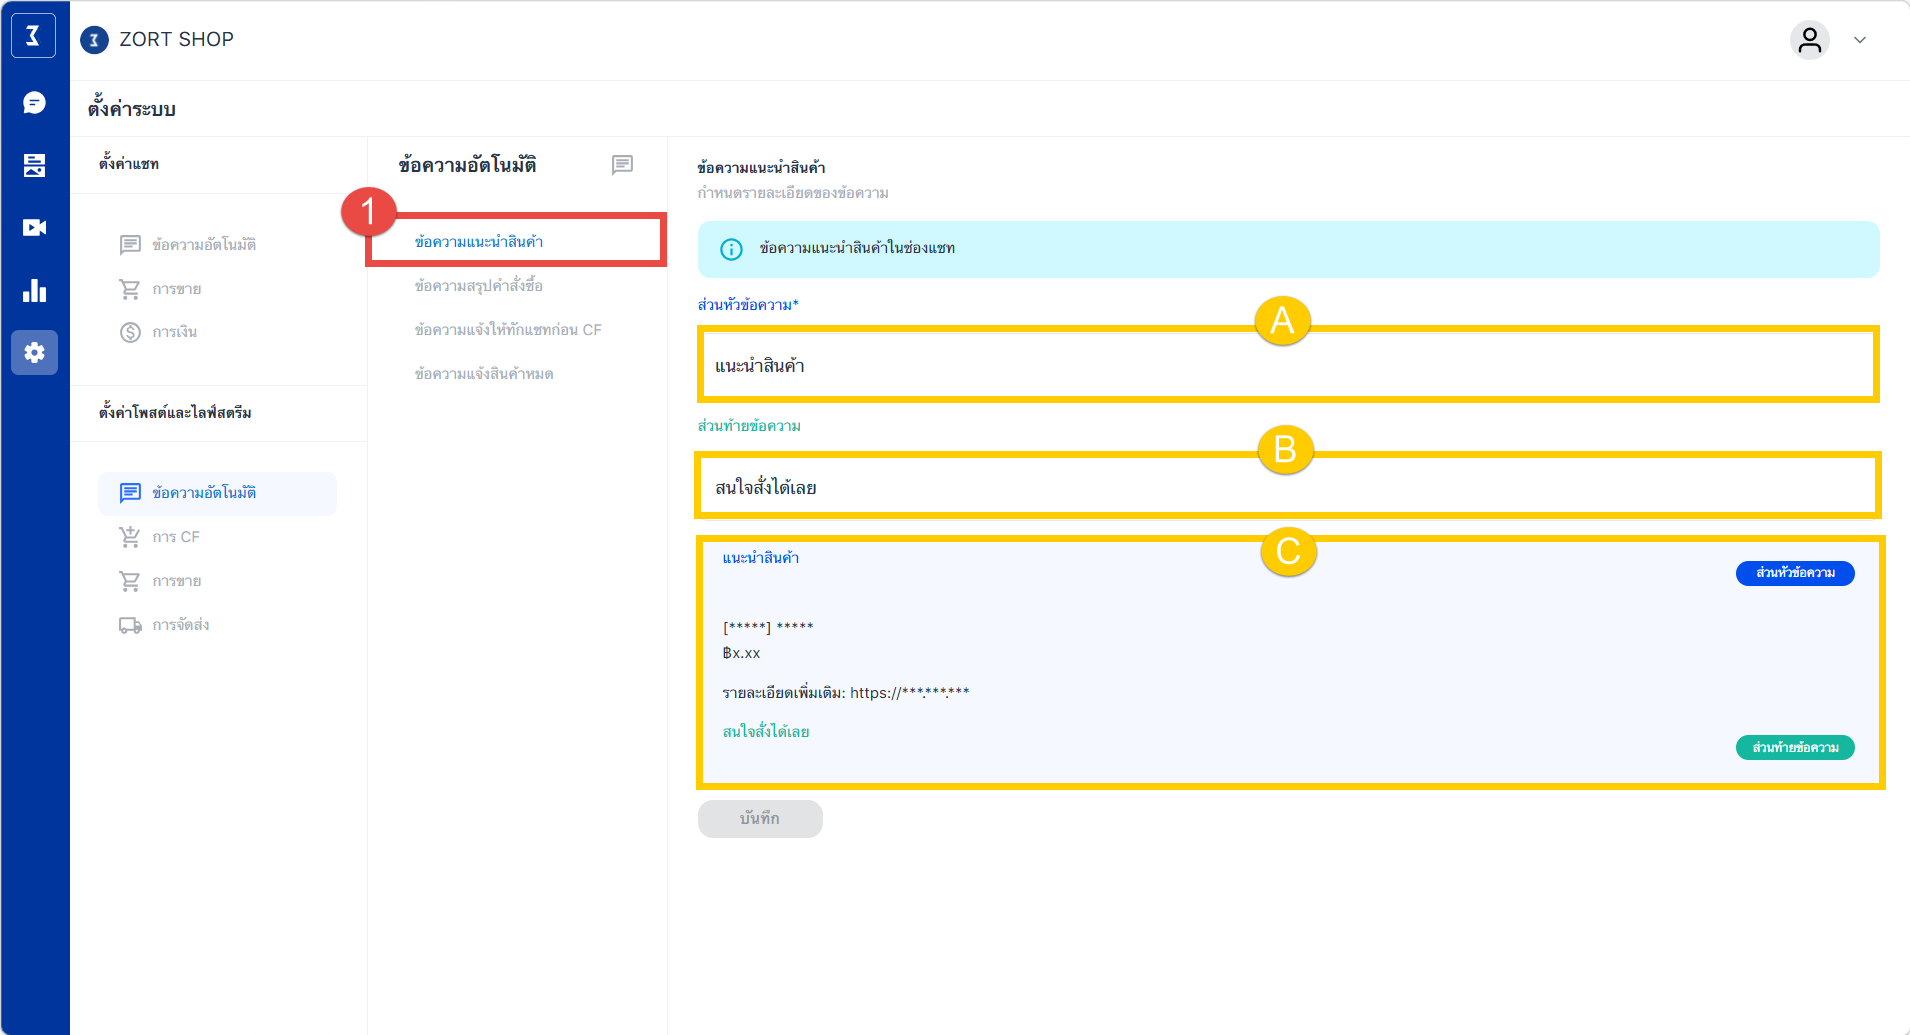The height and width of the screenshot is (1035, 1910).
Task: Select ข้อความสรุปคำสั่งซื้อ menu item
Action: point(479,286)
